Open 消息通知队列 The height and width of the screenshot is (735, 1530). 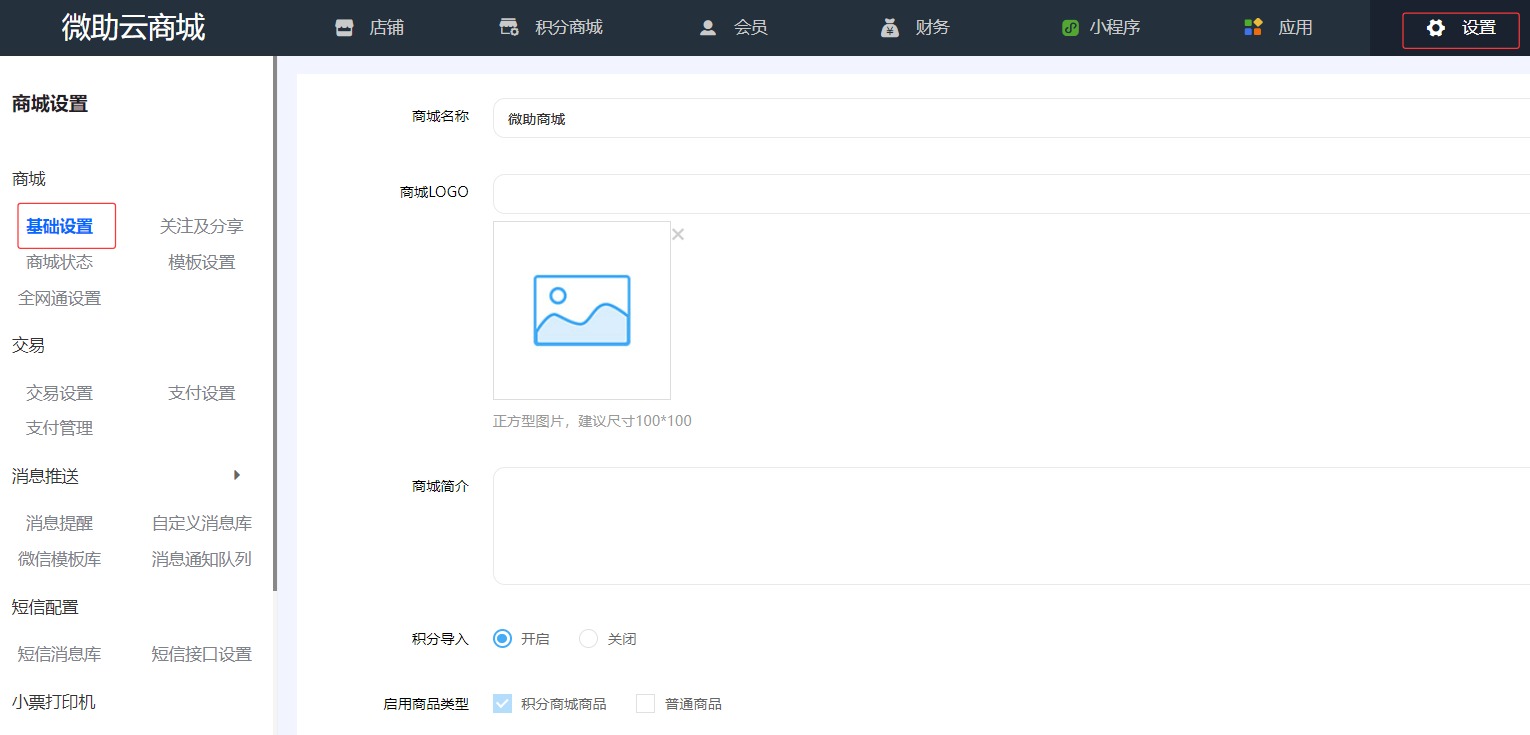pos(202,559)
